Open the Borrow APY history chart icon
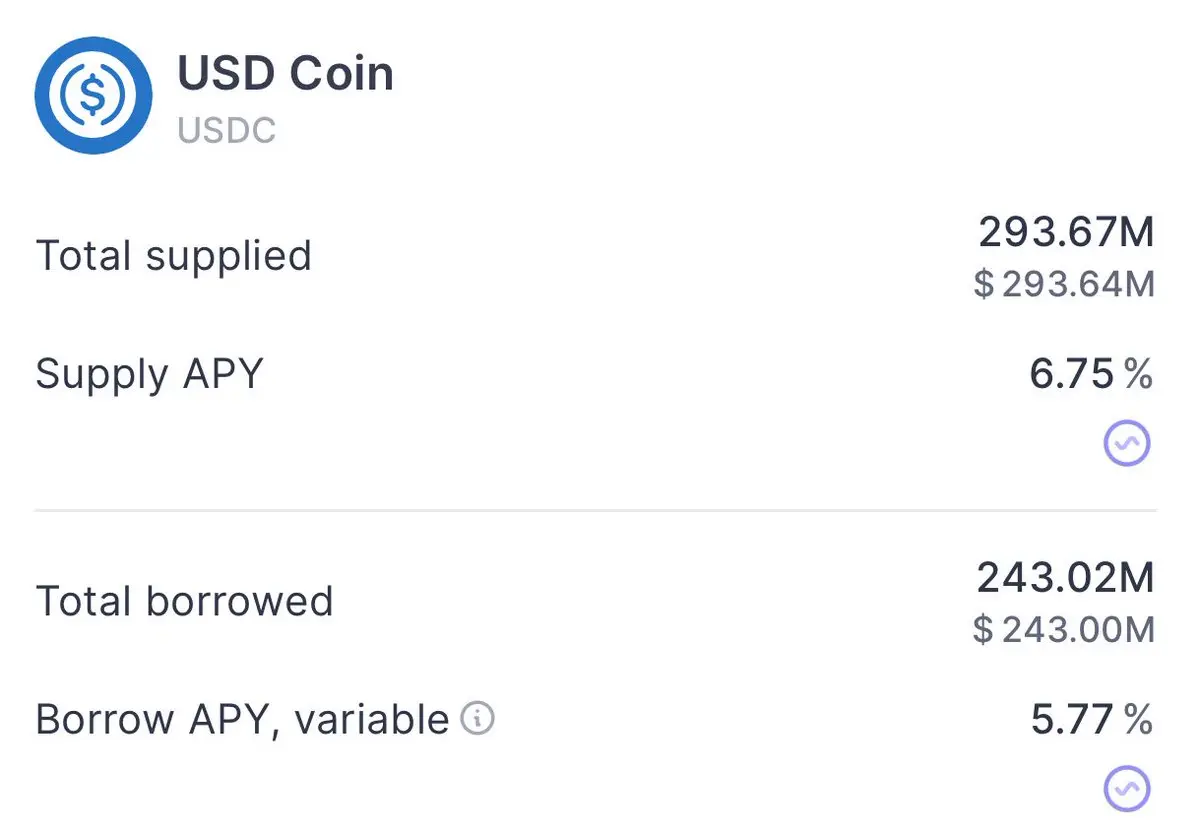 (1126, 789)
